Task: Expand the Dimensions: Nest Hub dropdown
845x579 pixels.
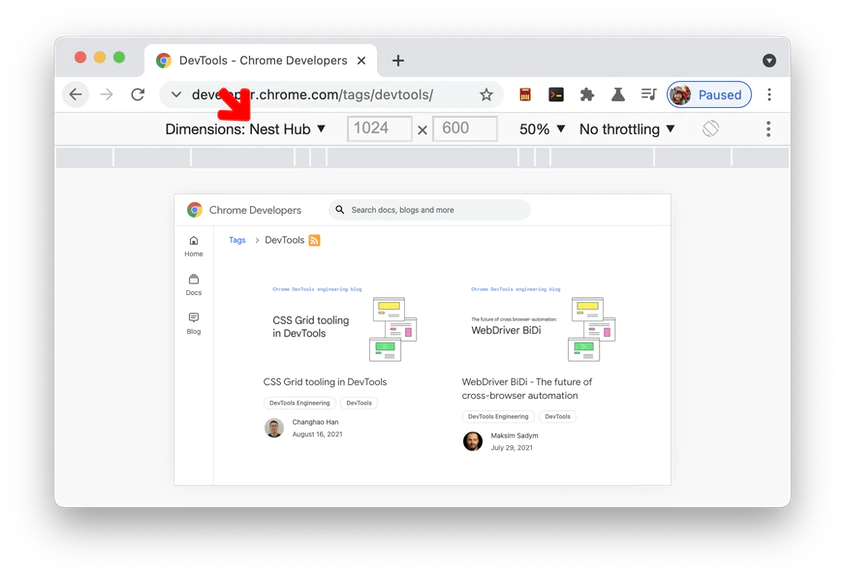Action: [245, 129]
